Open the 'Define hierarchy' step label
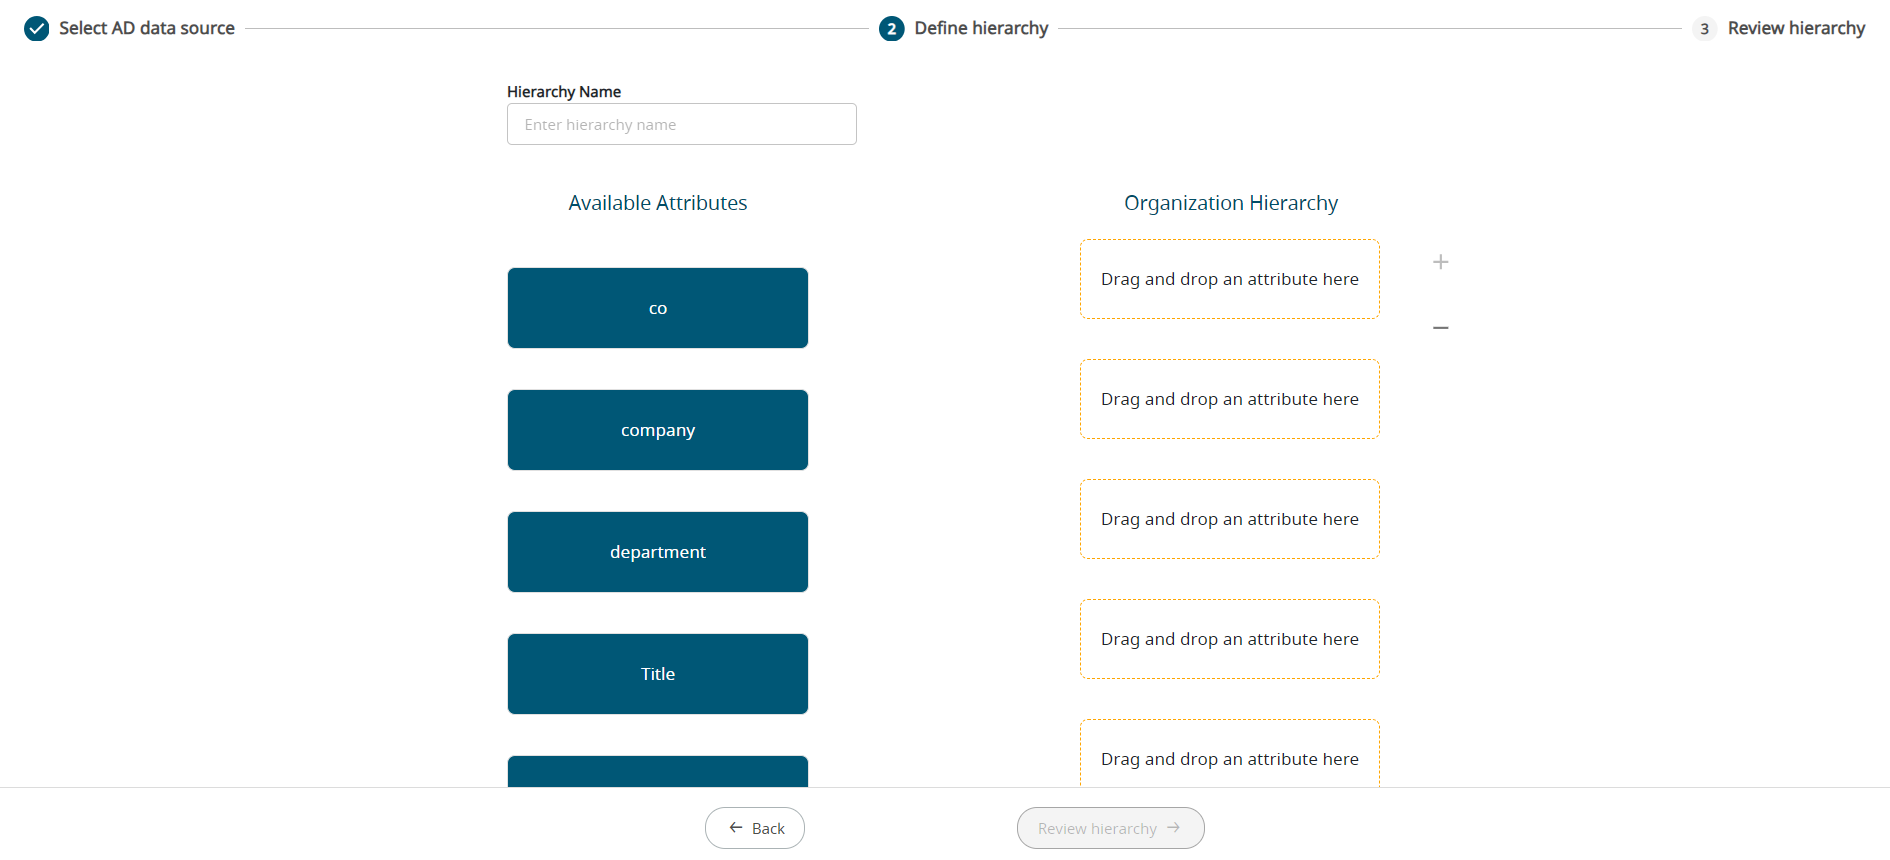Viewport: 1890px width, 860px height. coord(981,28)
